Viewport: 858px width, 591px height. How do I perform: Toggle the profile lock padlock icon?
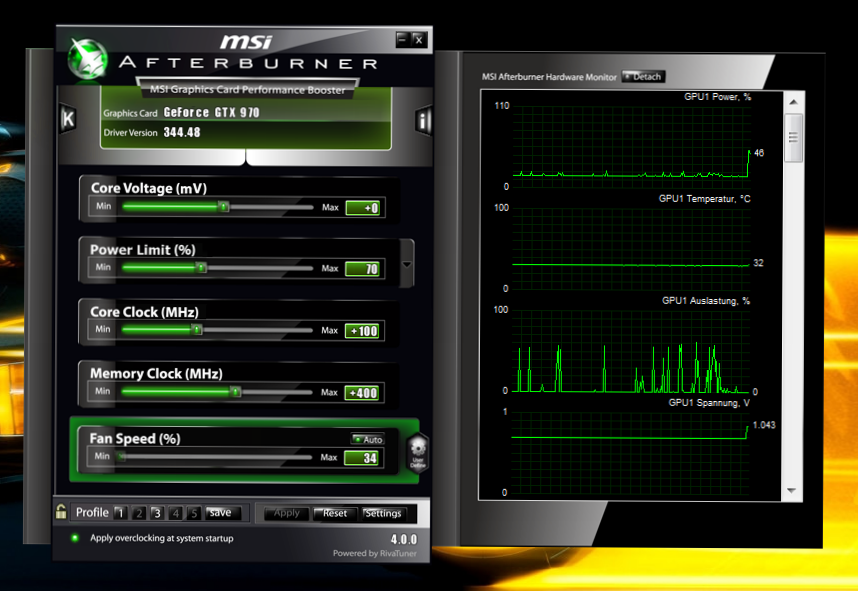pyautogui.click(x=61, y=512)
